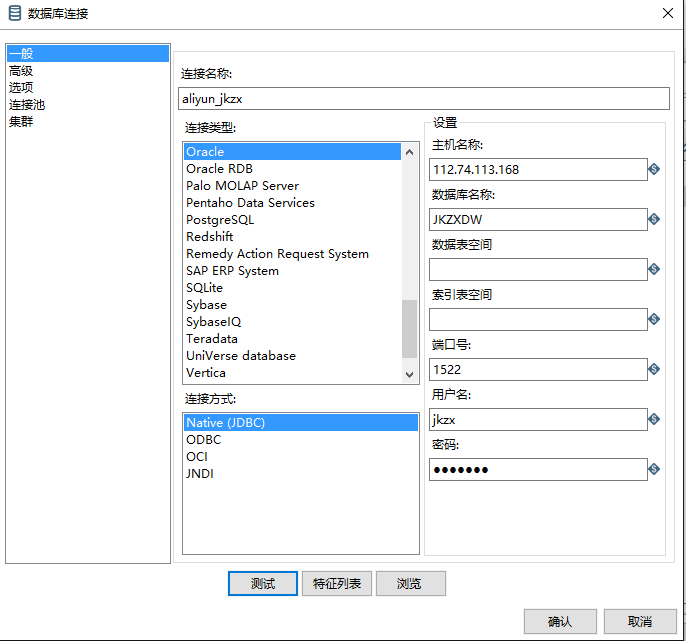Close the database connection dialog

(668, 13)
